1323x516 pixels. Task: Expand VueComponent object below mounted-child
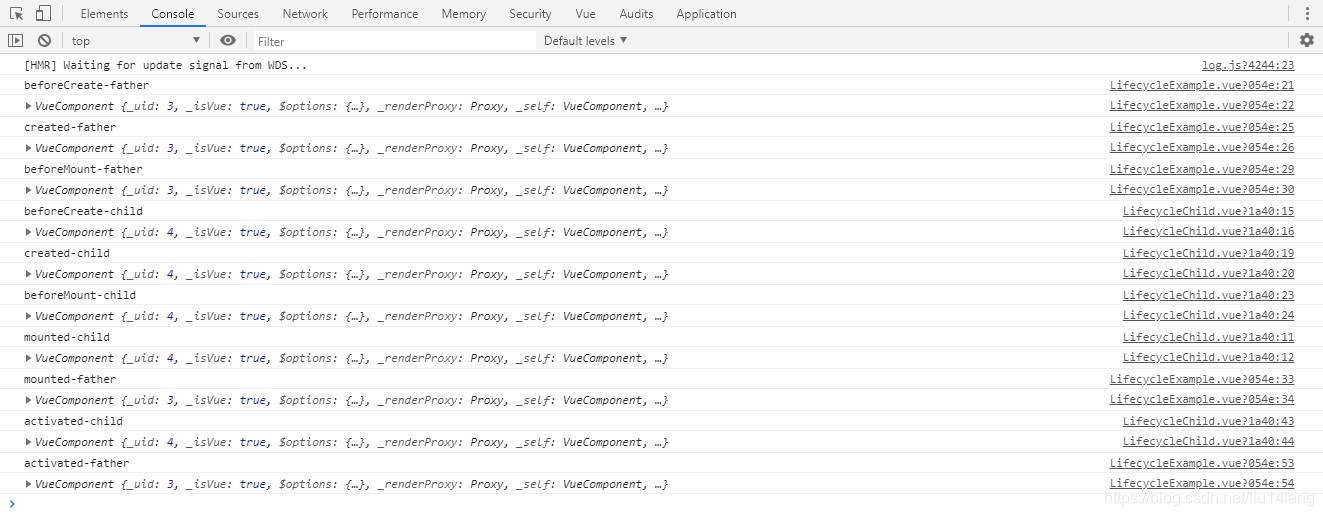[x=28, y=358]
